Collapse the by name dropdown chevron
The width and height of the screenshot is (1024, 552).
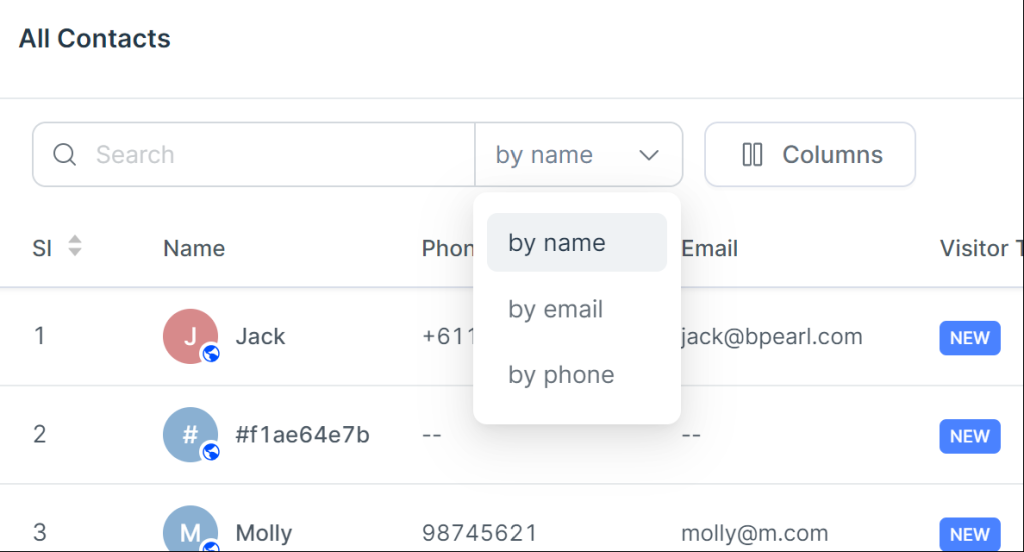point(648,155)
